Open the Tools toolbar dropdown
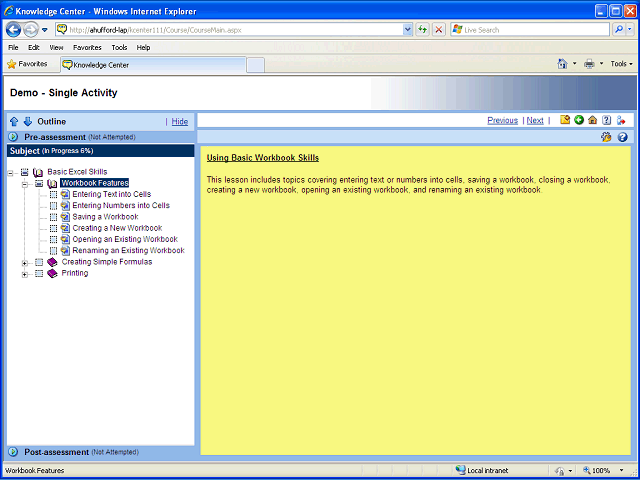 pos(622,64)
